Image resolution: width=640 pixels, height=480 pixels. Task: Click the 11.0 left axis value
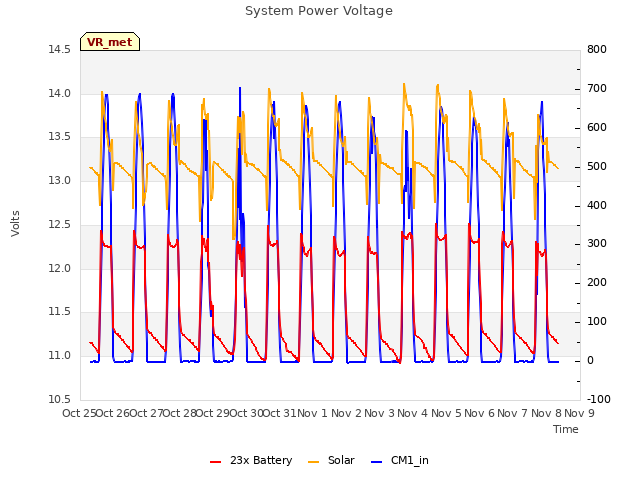click(59, 356)
